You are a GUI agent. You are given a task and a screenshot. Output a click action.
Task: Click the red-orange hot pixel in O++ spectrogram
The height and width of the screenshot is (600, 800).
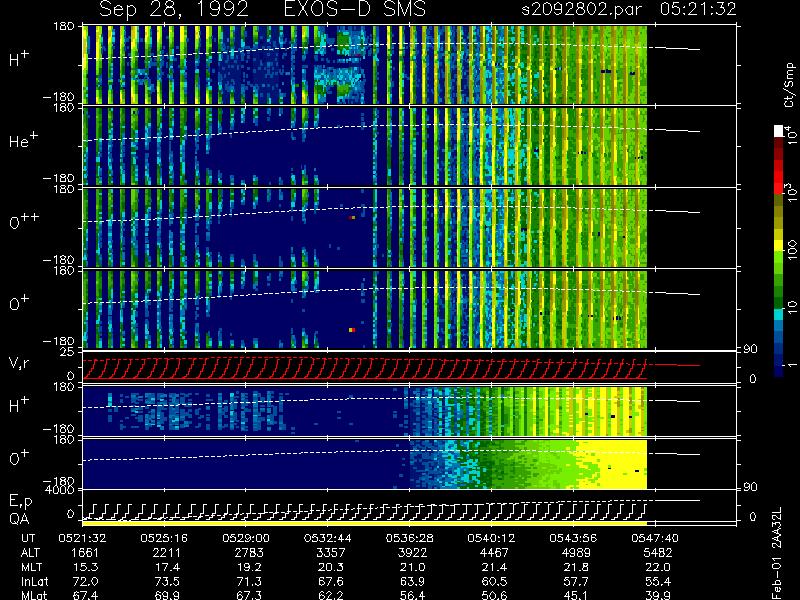(352, 218)
